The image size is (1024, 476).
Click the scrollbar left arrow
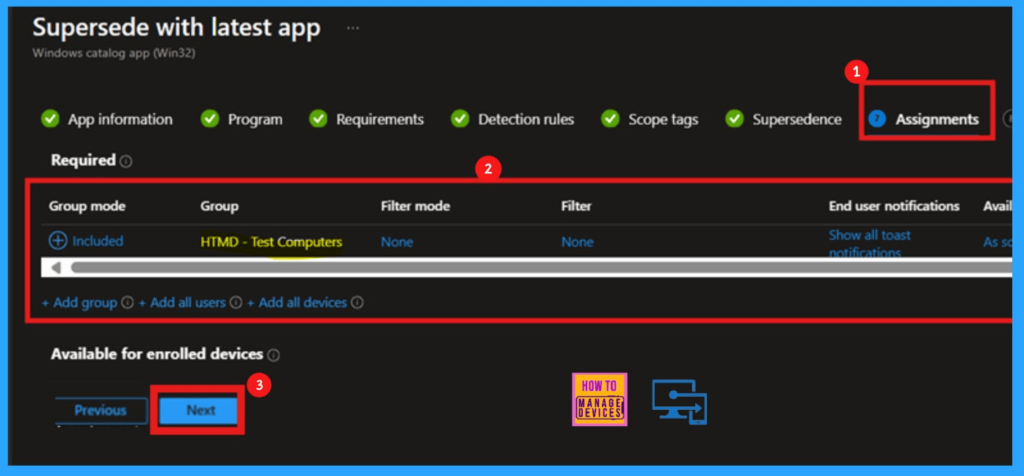pyautogui.click(x=56, y=268)
